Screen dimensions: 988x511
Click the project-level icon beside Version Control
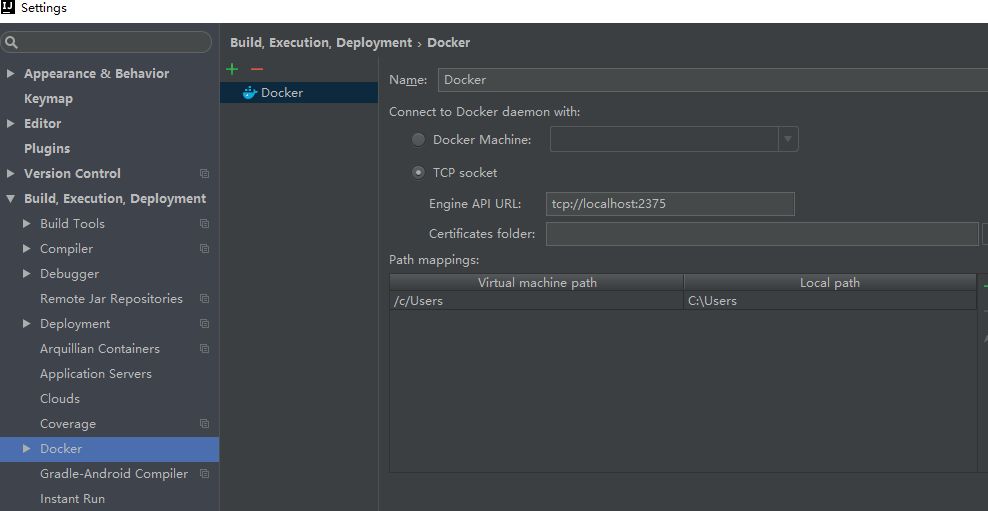[x=204, y=173]
